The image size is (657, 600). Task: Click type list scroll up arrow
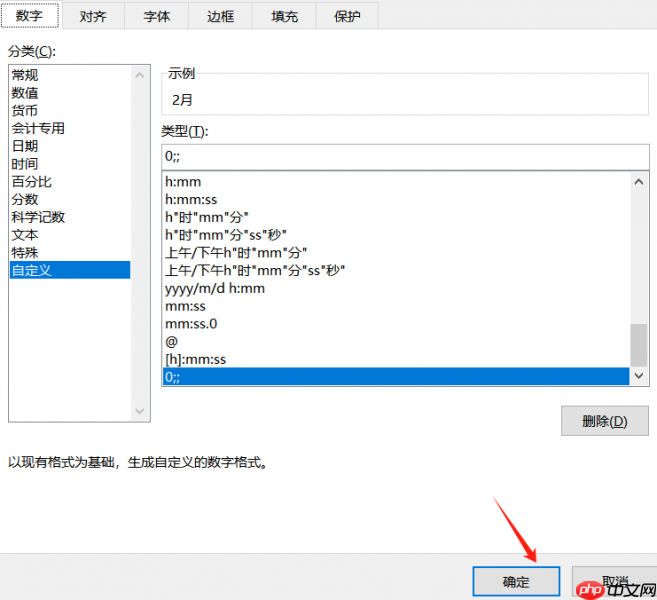639,182
